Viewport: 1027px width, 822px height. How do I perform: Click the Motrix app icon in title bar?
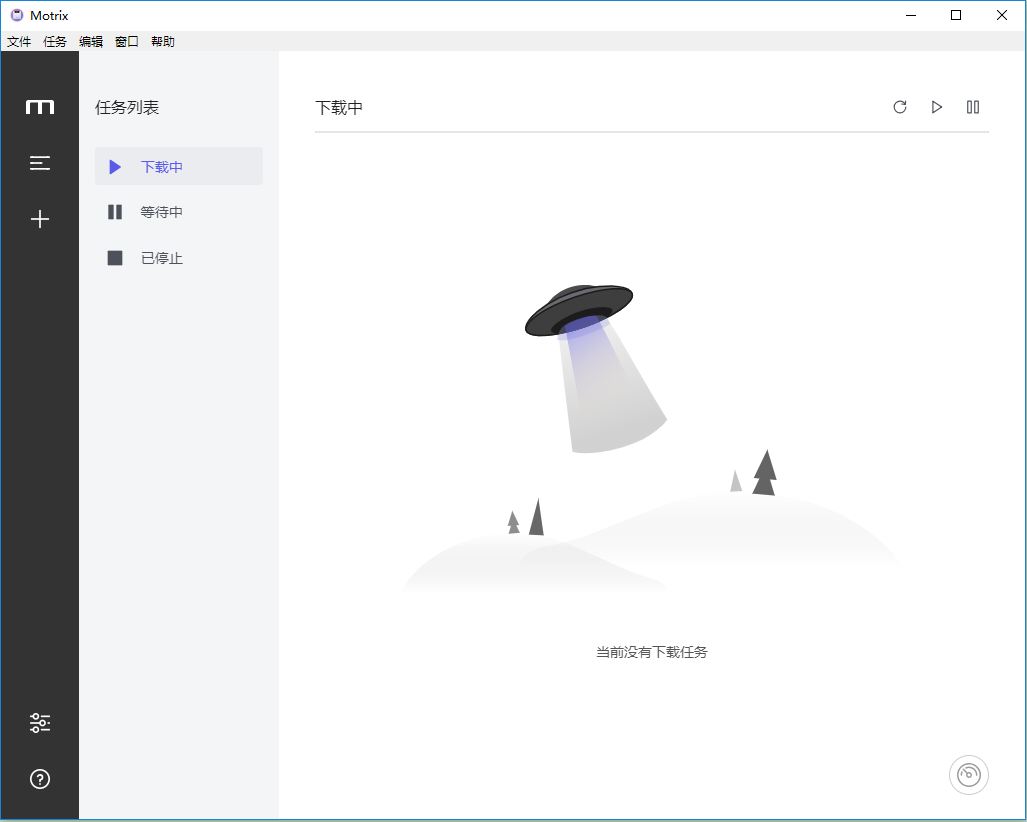(x=17, y=15)
